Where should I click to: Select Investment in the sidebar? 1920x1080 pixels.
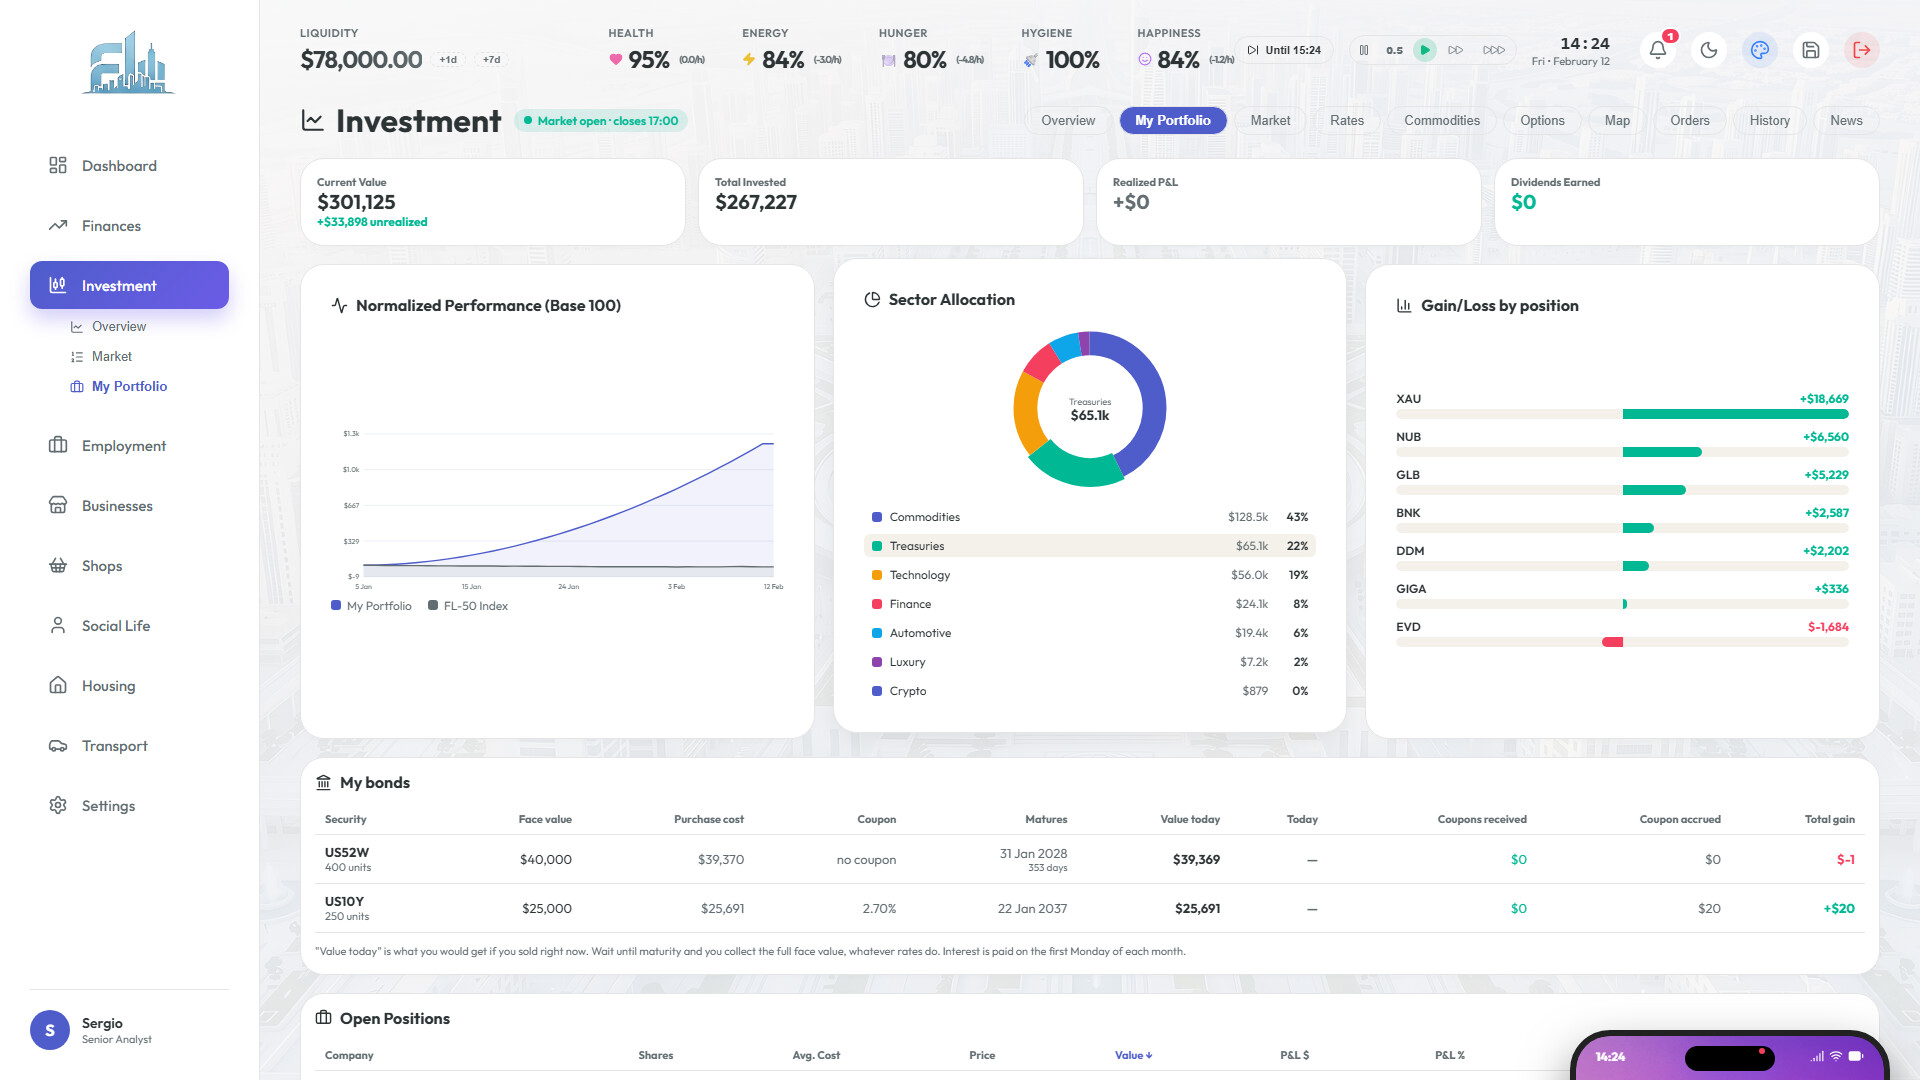point(129,285)
